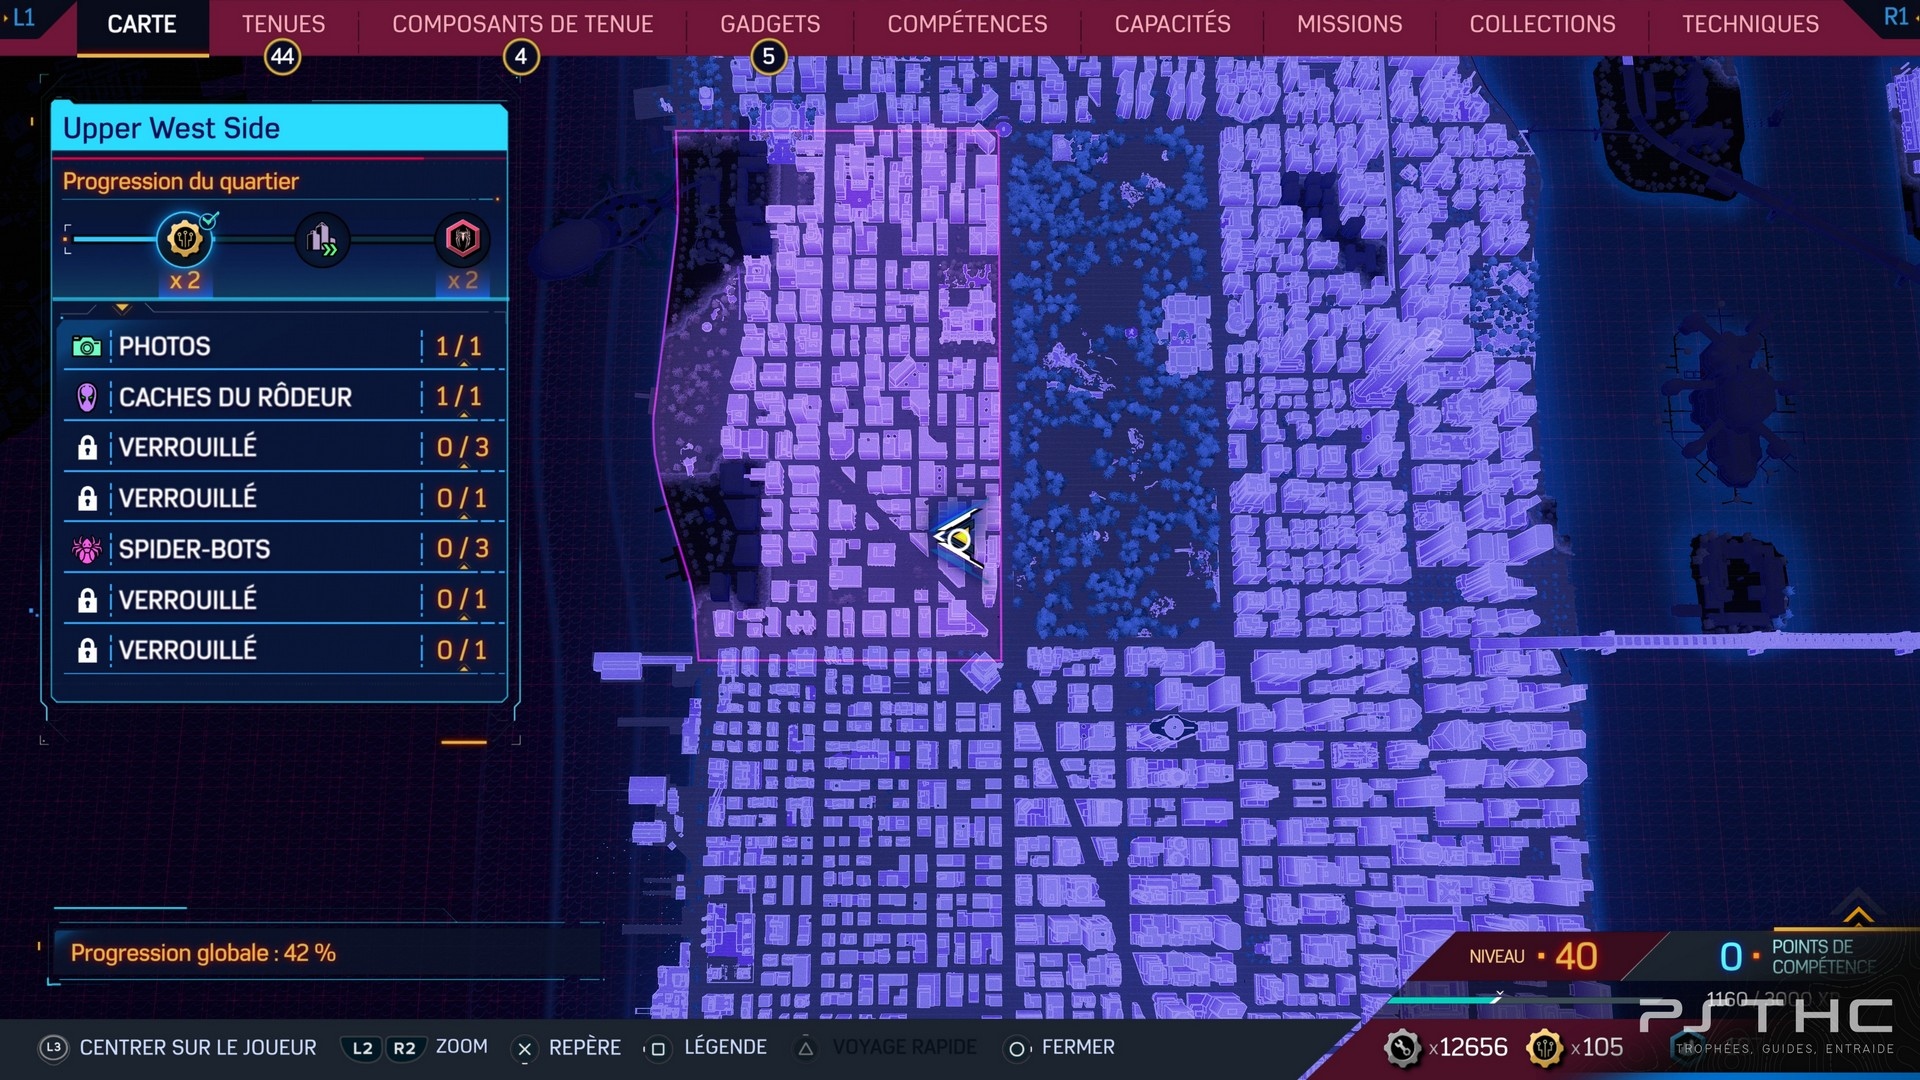Viewport: 1920px width, 1080px height.
Task: Click Progression du quartier heading
Action: (180, 181)
